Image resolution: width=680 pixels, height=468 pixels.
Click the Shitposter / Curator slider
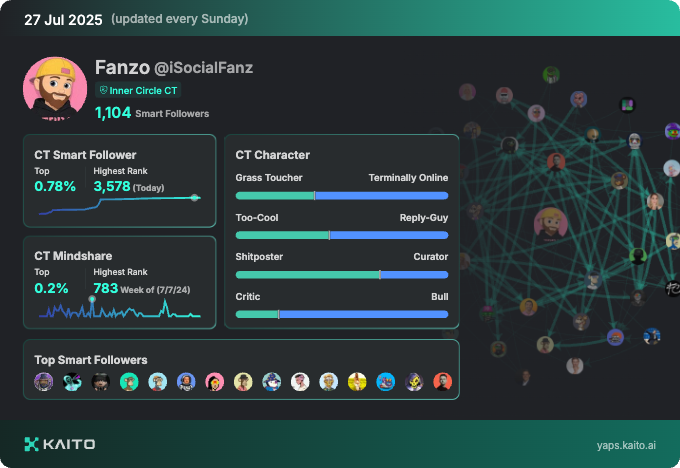tap(342, 275)
